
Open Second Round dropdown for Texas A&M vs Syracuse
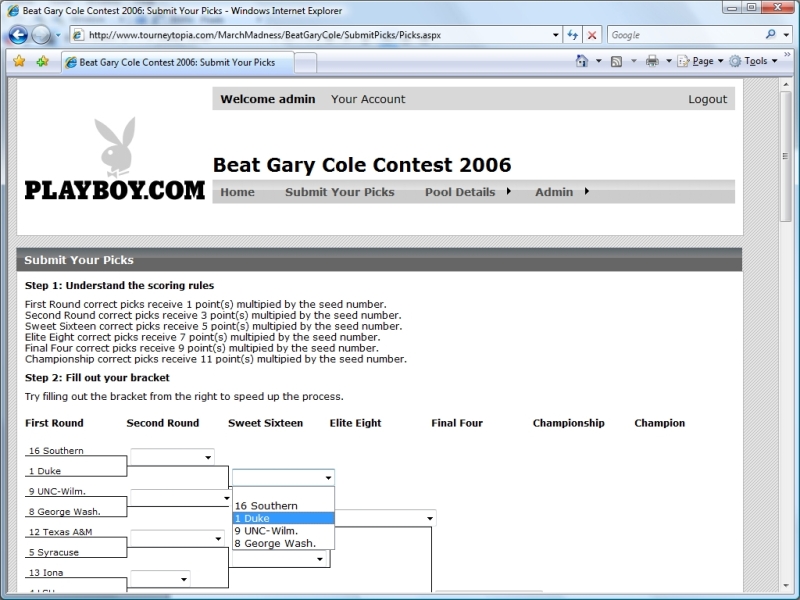(178, 538)
